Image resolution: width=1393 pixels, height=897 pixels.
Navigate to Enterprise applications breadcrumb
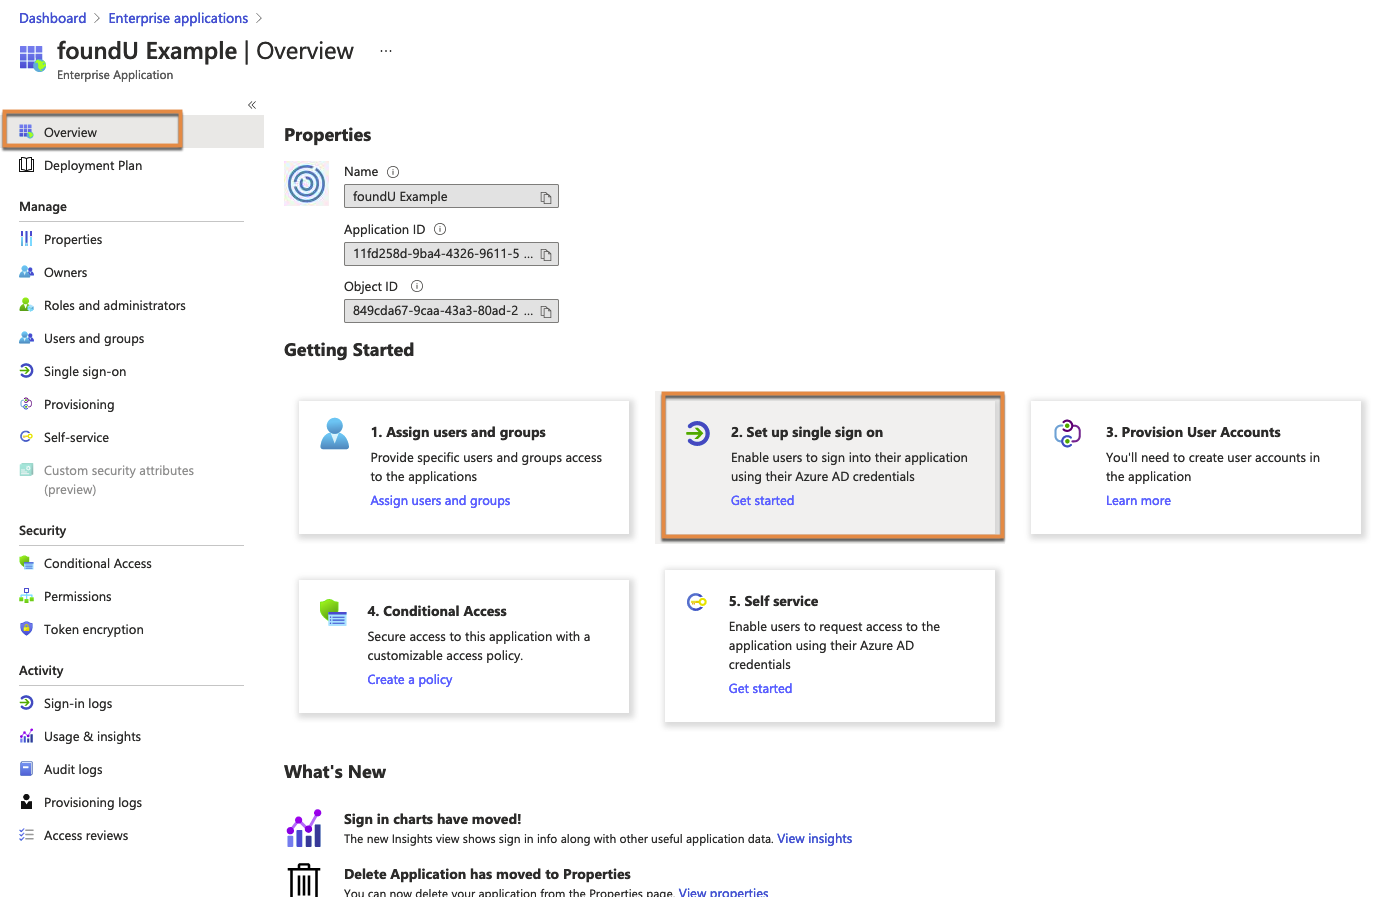(x=178, y=18)
